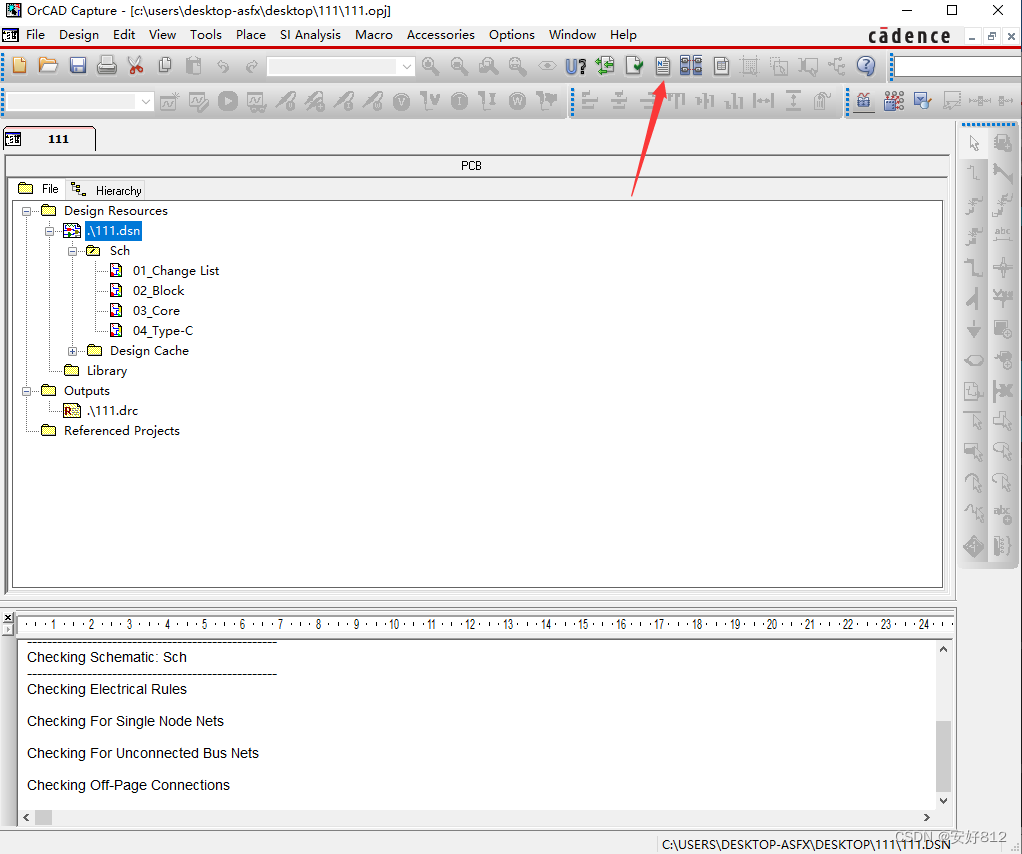Switch to the File tab
The width and height of the screenshot is (1022, 854).
pos(38,189)
